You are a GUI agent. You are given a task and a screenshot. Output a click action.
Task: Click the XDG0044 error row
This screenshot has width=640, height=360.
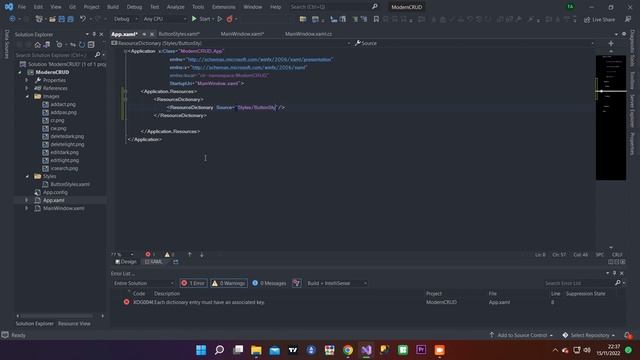click(x=367, y=302)
